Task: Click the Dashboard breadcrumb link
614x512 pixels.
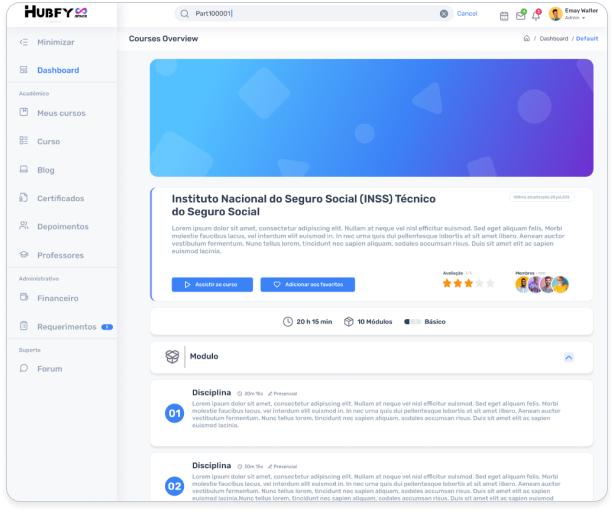Action: (554, 39)
